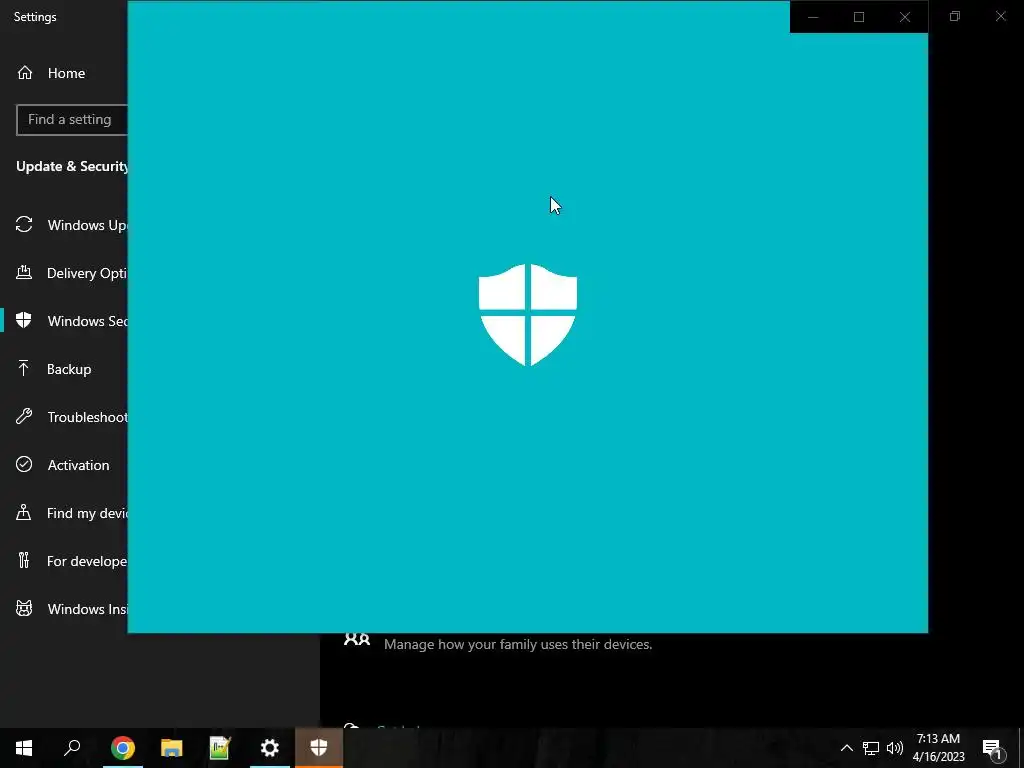Open Delivery Optimization settings page
The height and width of the screenshot is (768, 1024).
[64, 273]
